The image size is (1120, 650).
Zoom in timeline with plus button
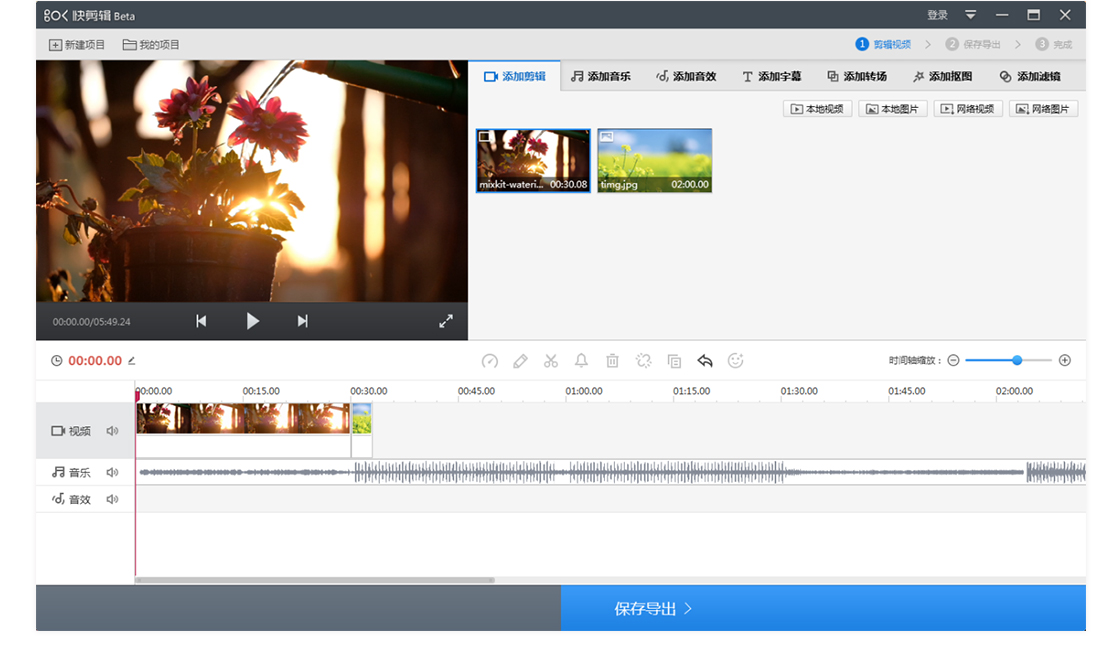(x=1065, y=360)
